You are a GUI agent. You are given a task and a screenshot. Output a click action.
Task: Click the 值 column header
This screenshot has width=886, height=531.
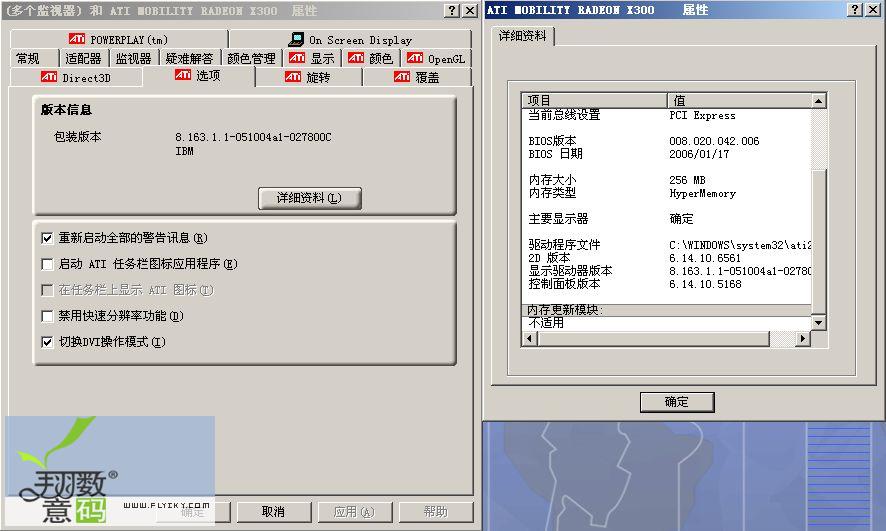(739, 101)
